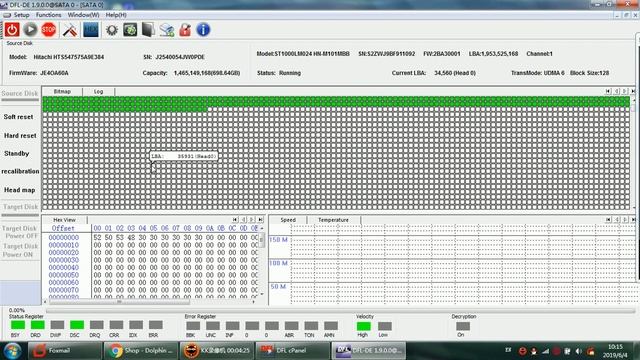Open the hammer and tools icon
Image resolution: width=640 pixels, height=360 pixels.
70,30
